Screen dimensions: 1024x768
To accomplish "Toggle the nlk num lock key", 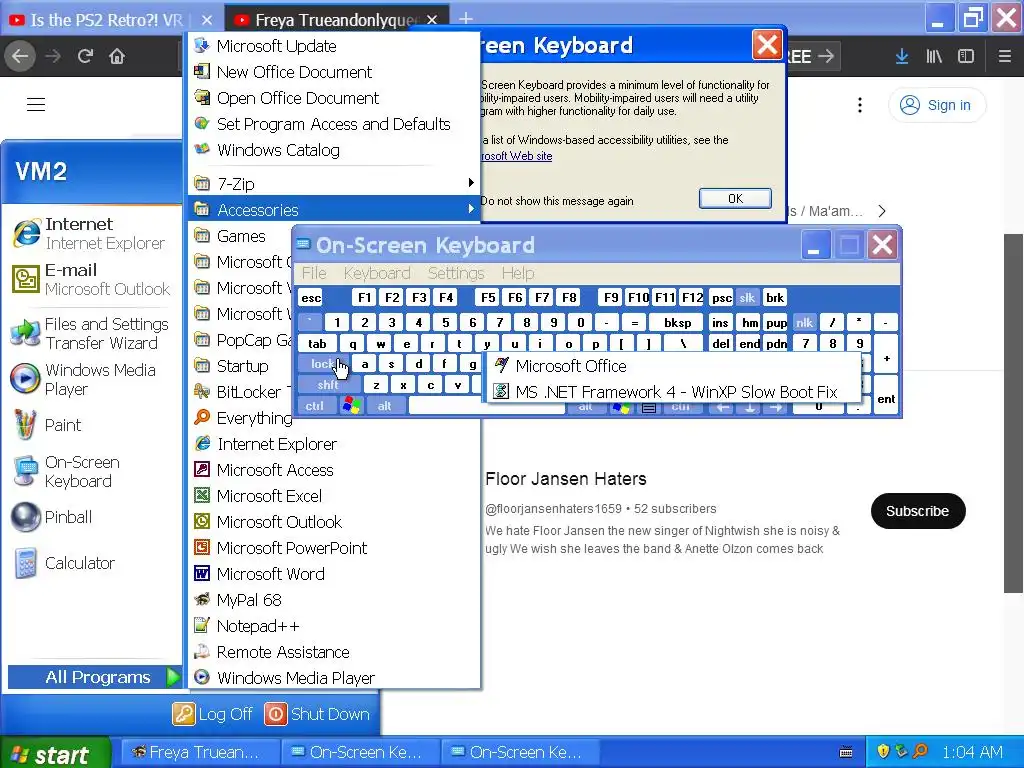I will click(804, 323).
